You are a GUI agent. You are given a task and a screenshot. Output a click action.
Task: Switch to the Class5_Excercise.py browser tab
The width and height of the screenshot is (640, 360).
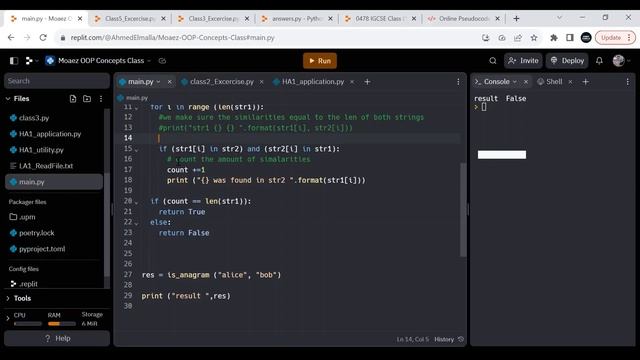[129, 19]
